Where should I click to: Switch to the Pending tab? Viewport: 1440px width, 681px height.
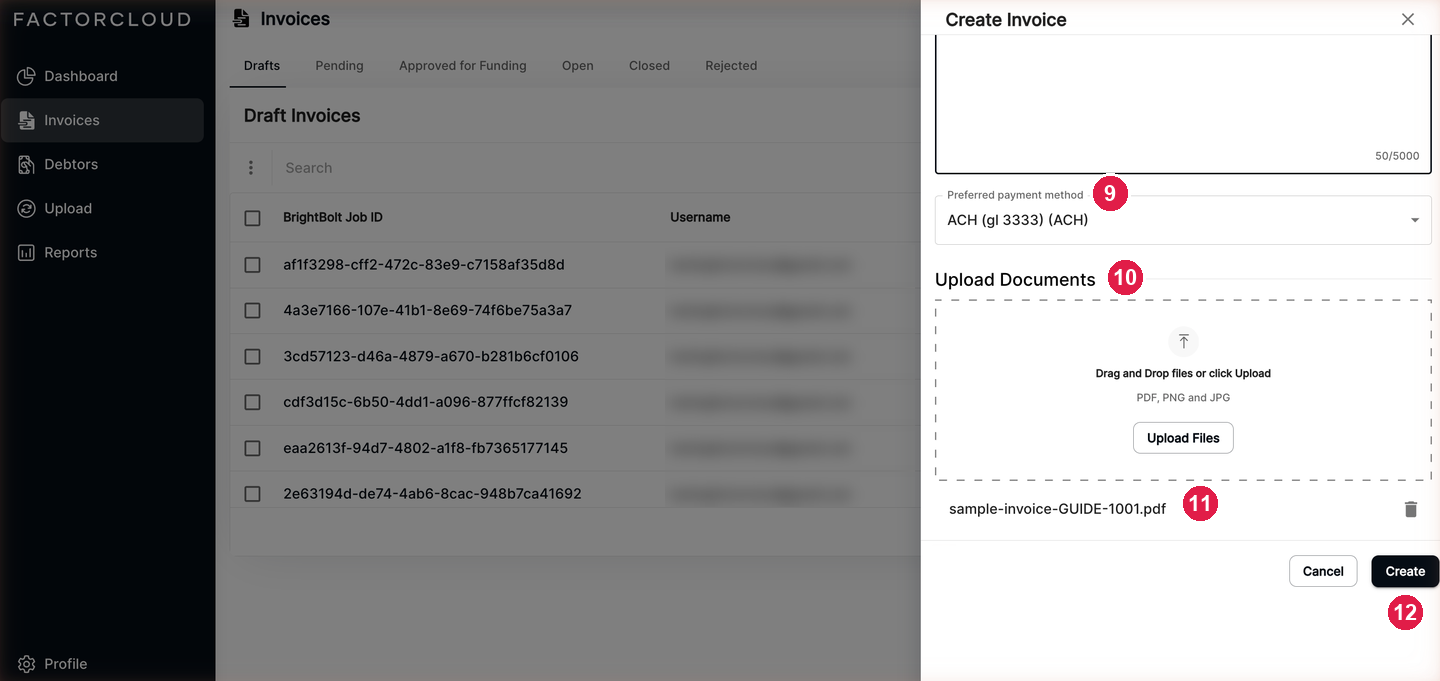click(339, 65)
